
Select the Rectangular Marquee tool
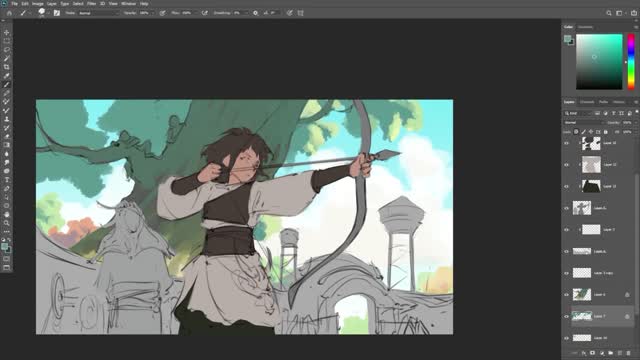pos(7,41)
